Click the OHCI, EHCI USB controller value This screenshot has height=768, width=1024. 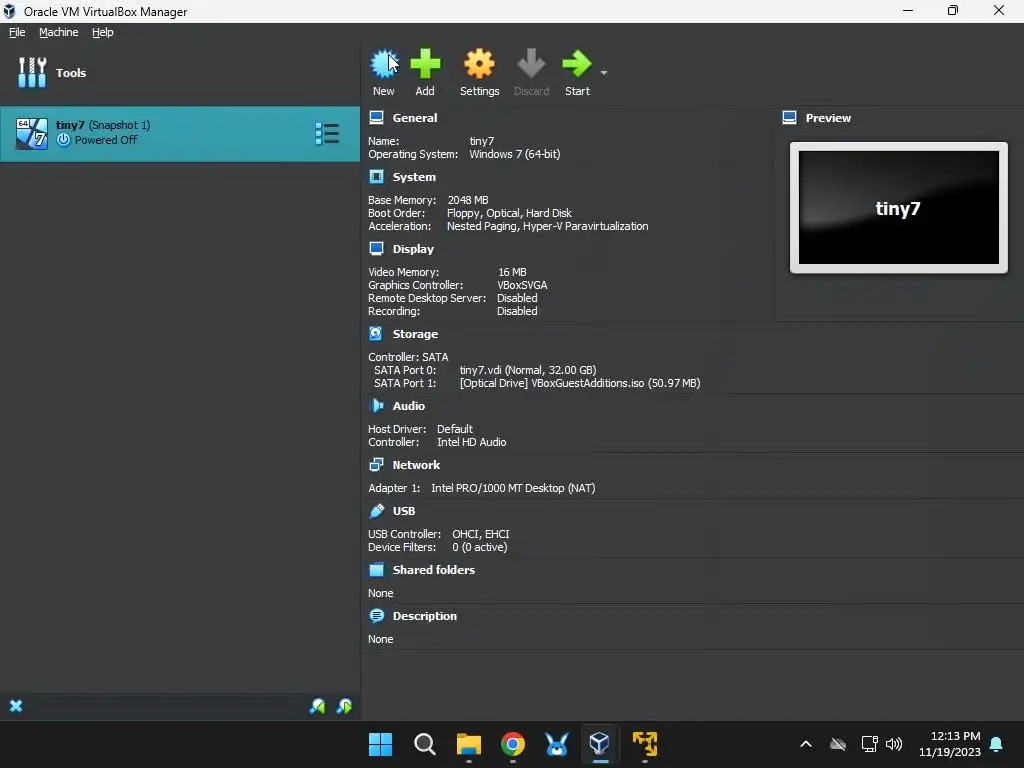tap(481, 534)
